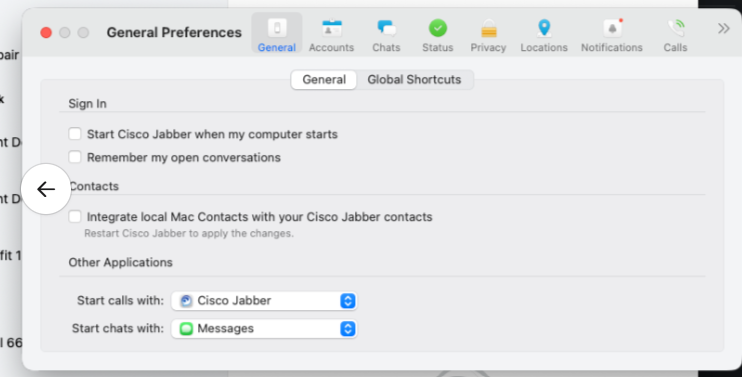
Task: Click the Contacts section heading
Action: 94,186
